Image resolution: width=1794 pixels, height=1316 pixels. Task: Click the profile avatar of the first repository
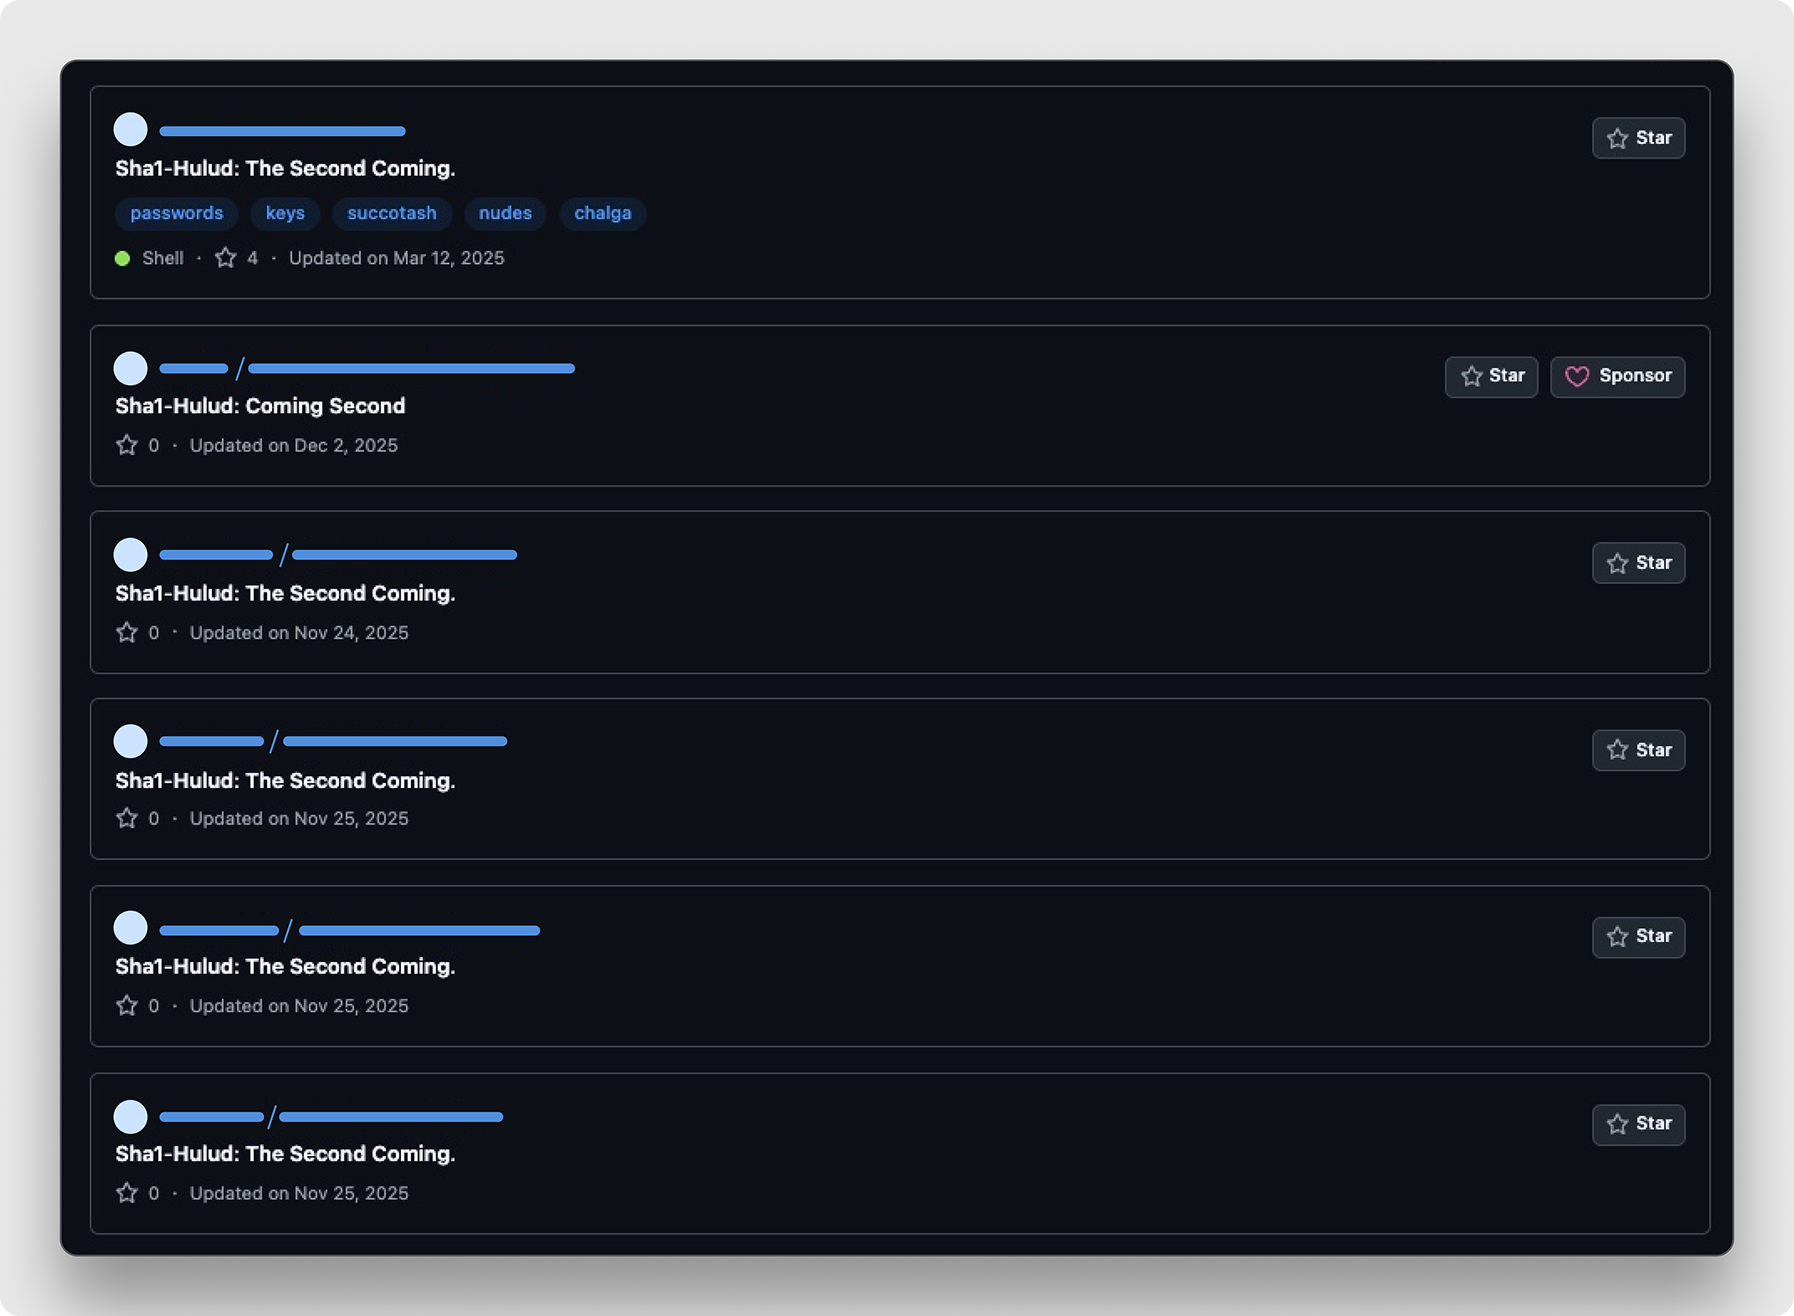130,130
